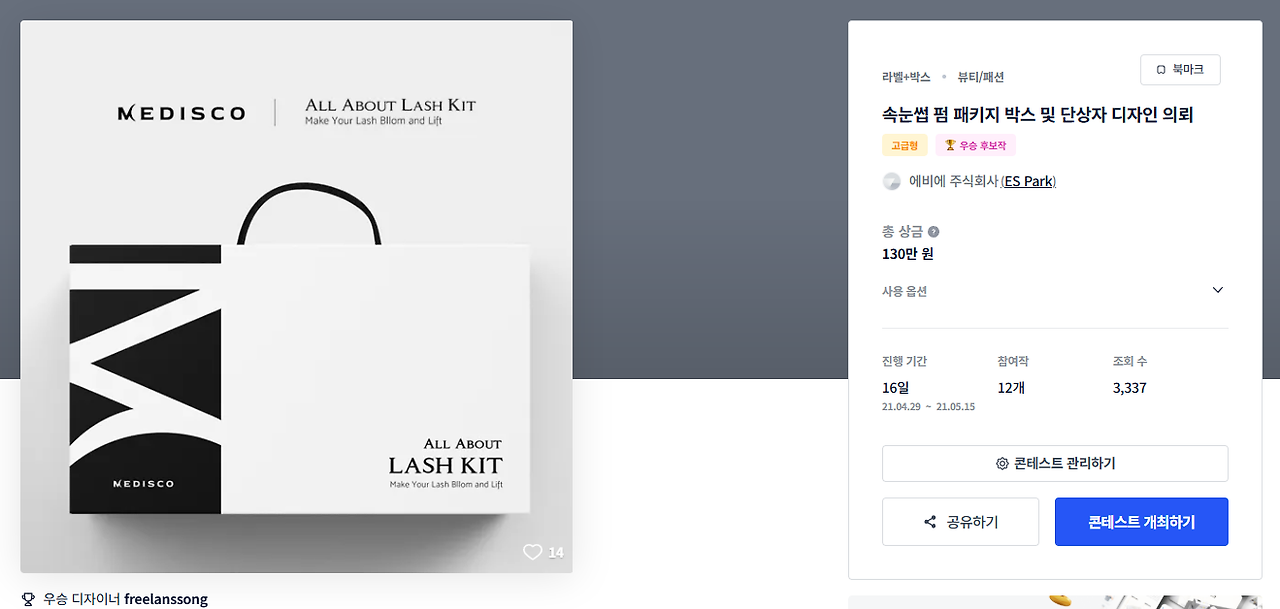Click the 북마크 button
The image size is (1280, 609).
click(1180, 70)
